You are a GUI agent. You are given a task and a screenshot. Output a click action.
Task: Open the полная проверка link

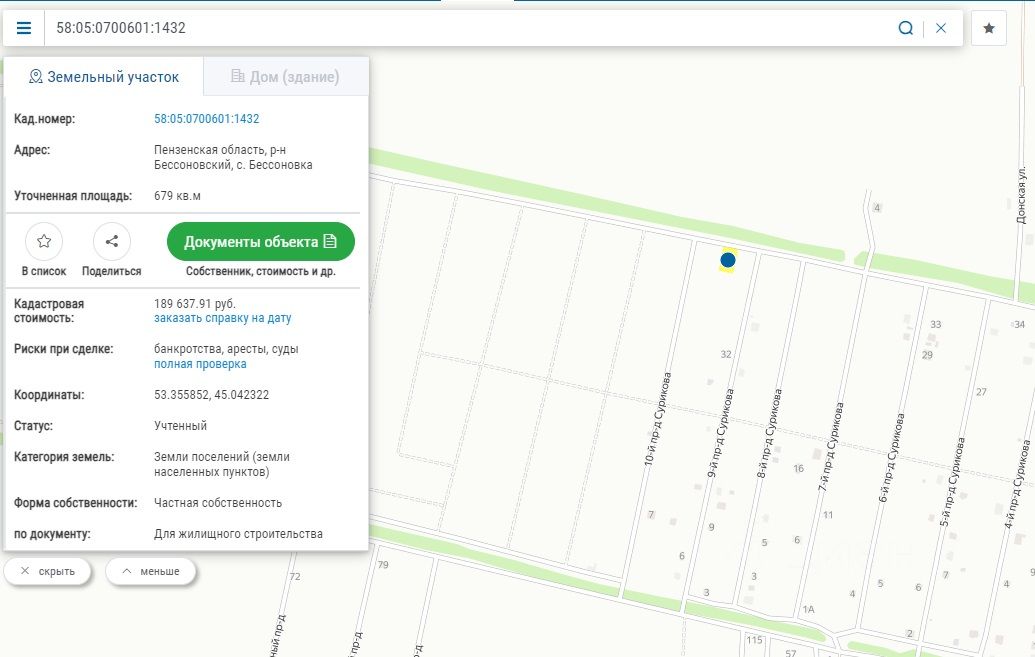tap(200, 364)
